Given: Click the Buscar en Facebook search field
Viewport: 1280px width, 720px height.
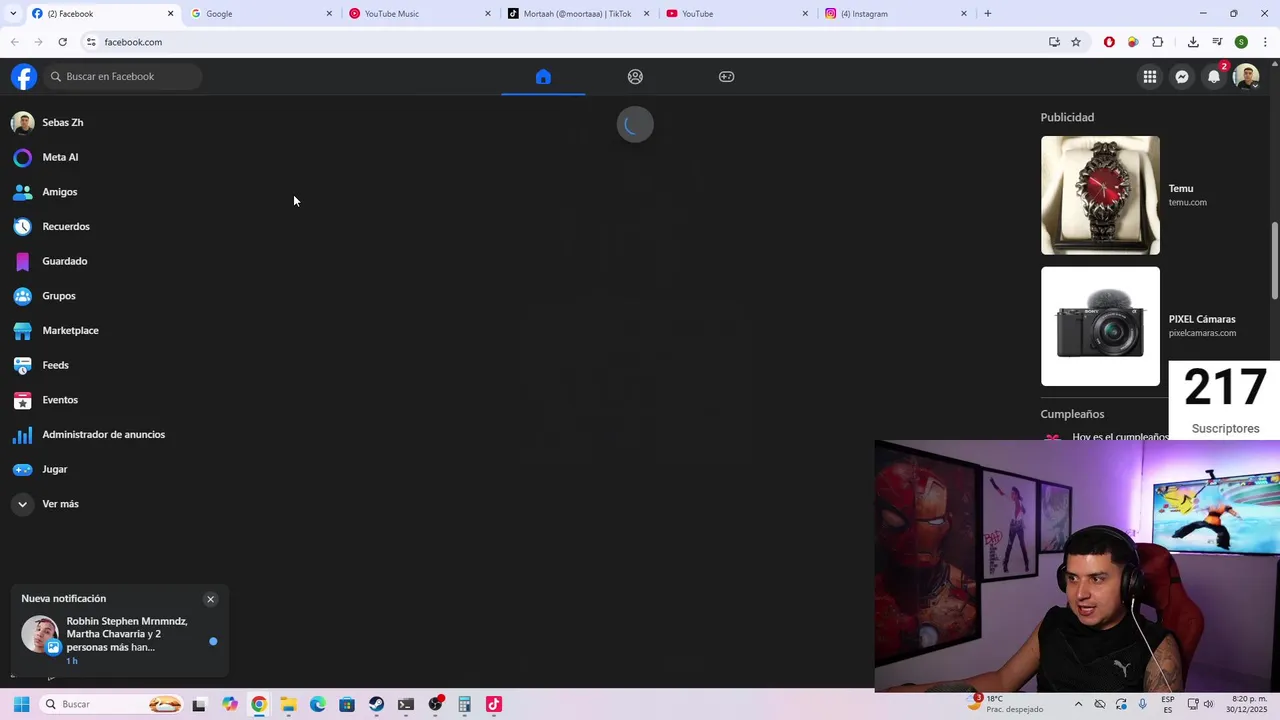Looking at the screenshot, I should pyautogui.click(x=122, y=77).
